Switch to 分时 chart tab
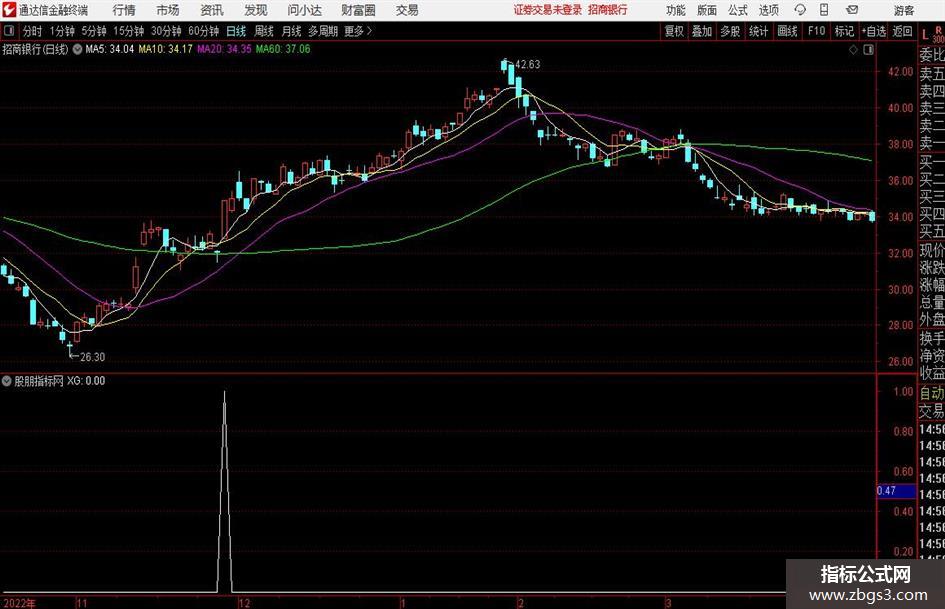The height and width of the screenshot is (609, 945). 33,31
